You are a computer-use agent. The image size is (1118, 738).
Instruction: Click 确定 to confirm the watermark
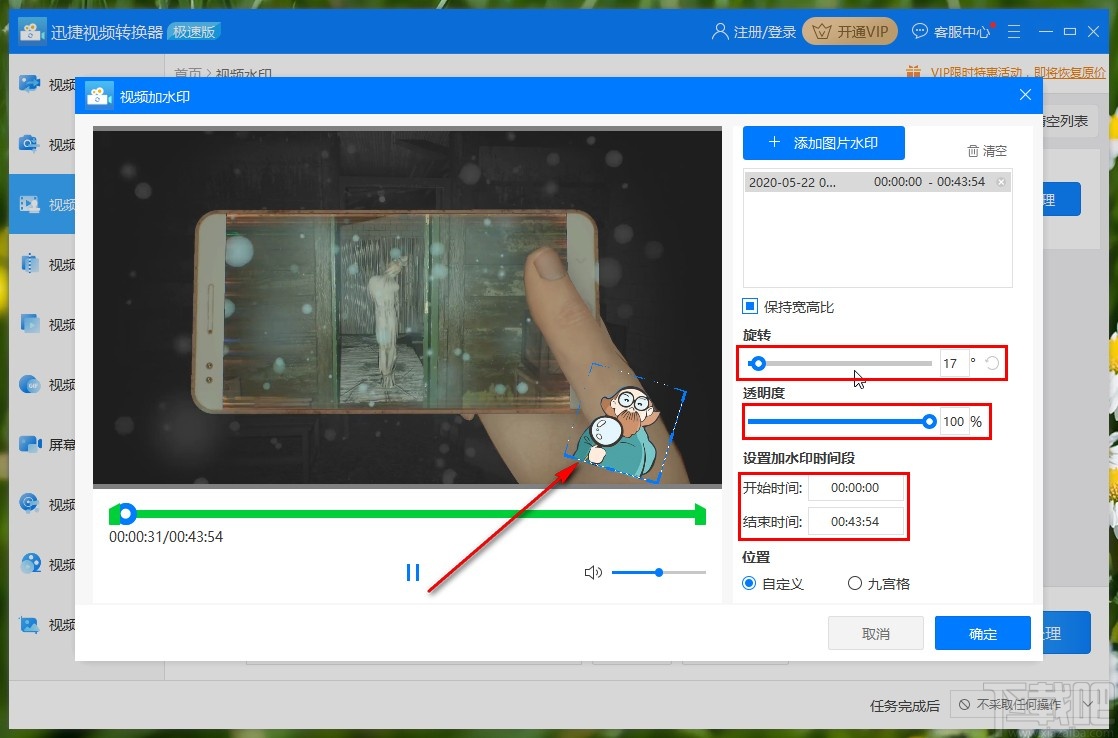pyautogui.click(x=983, y=633)
